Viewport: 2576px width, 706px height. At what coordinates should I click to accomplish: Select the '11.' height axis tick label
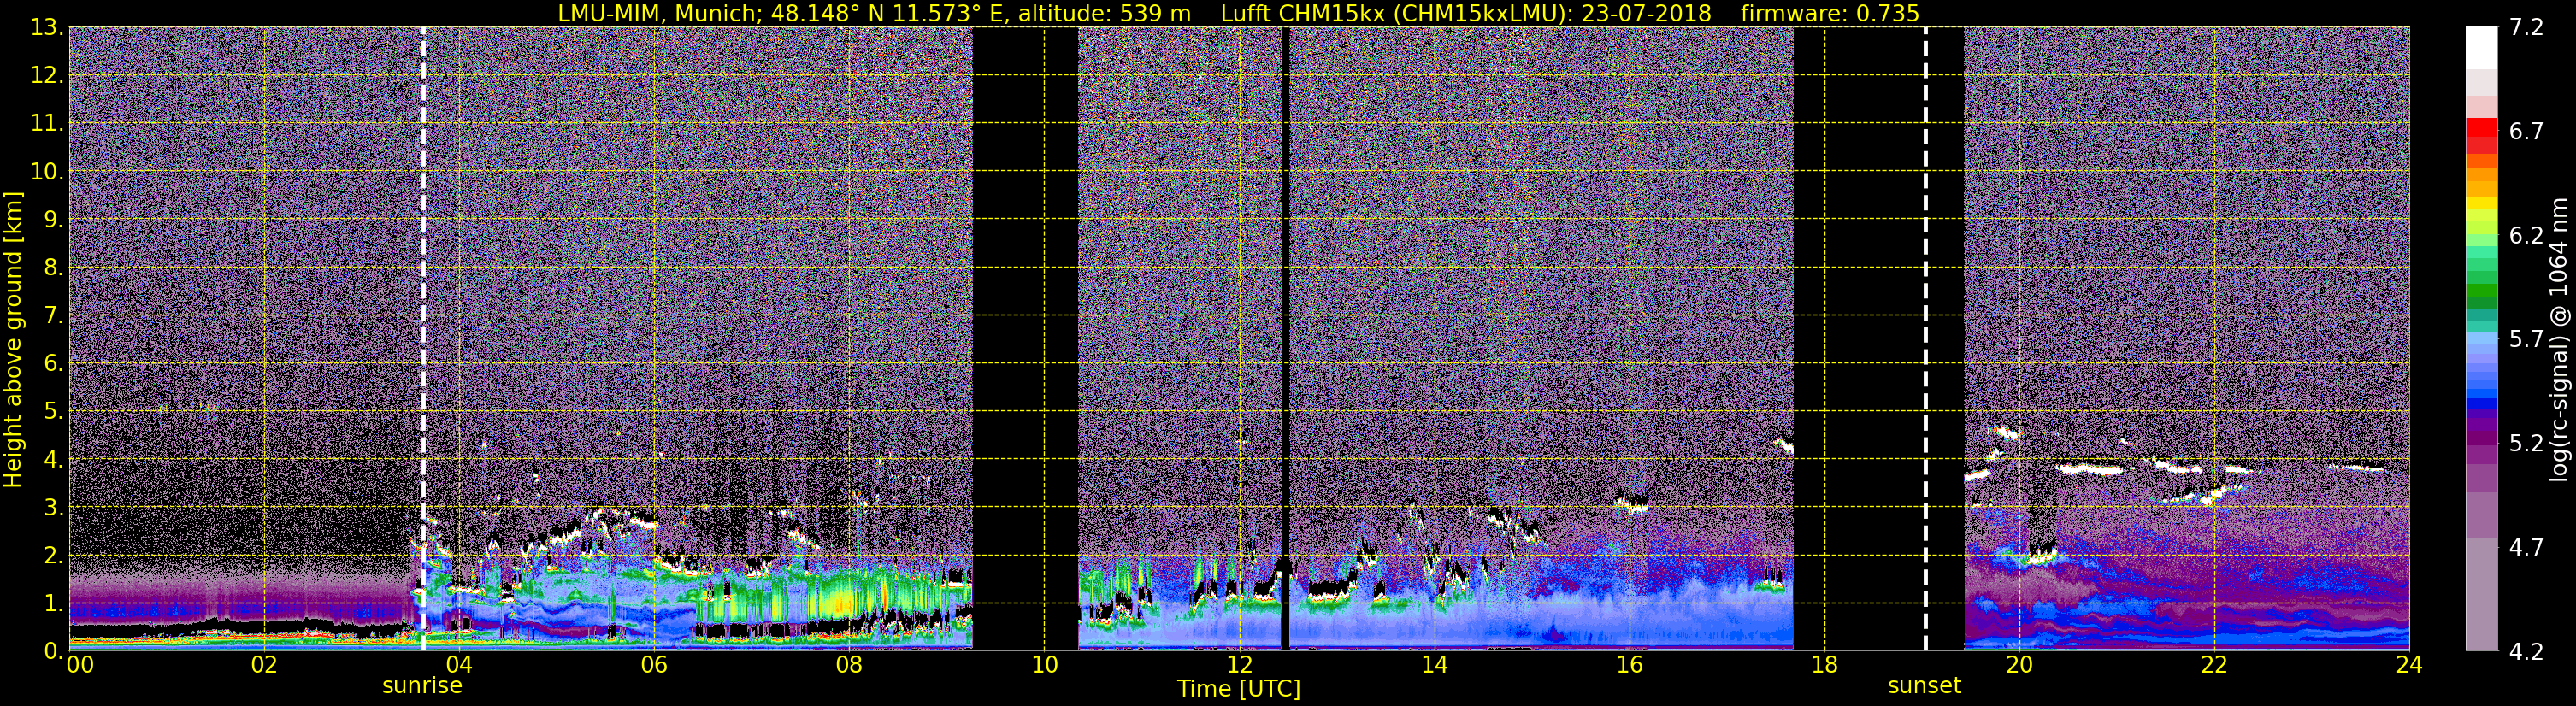coord(46,124)
